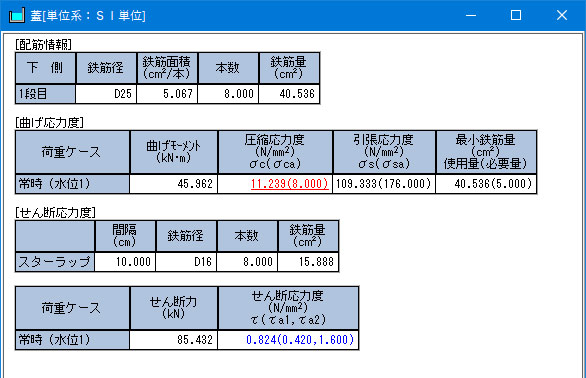Image resolution: width=586 pixels, height=378 pixels.
Task: Select the D25 rebar diameter cell
Action: point(106,94)
